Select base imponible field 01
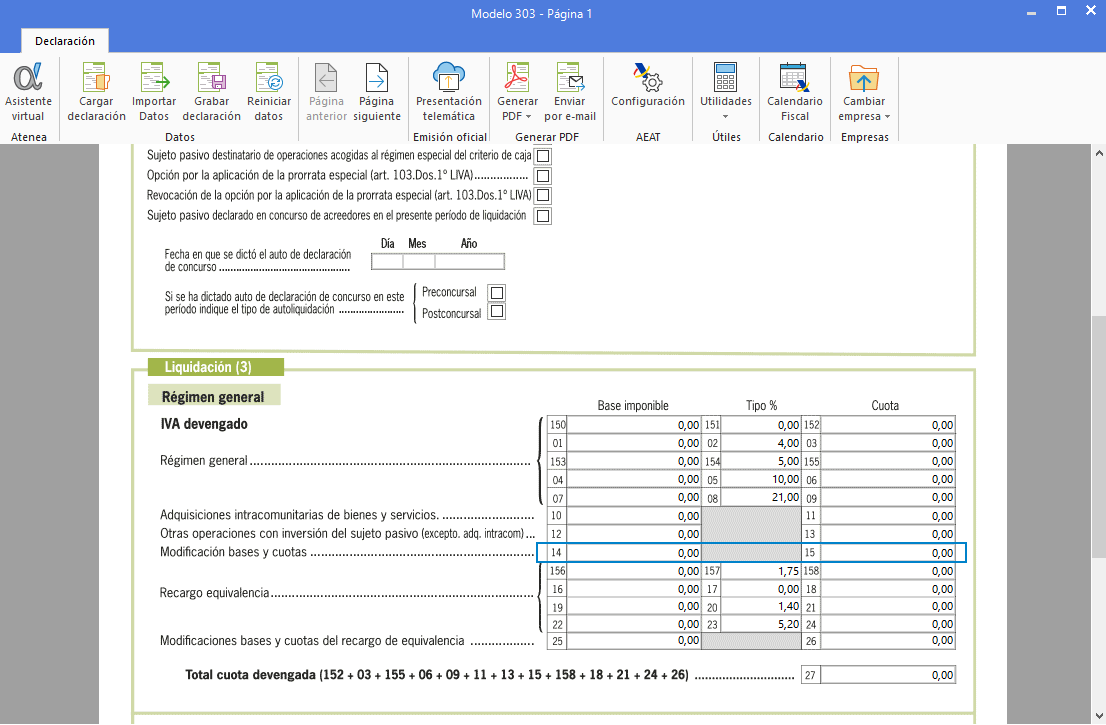The image size is (1106, 725). point(634,443)
